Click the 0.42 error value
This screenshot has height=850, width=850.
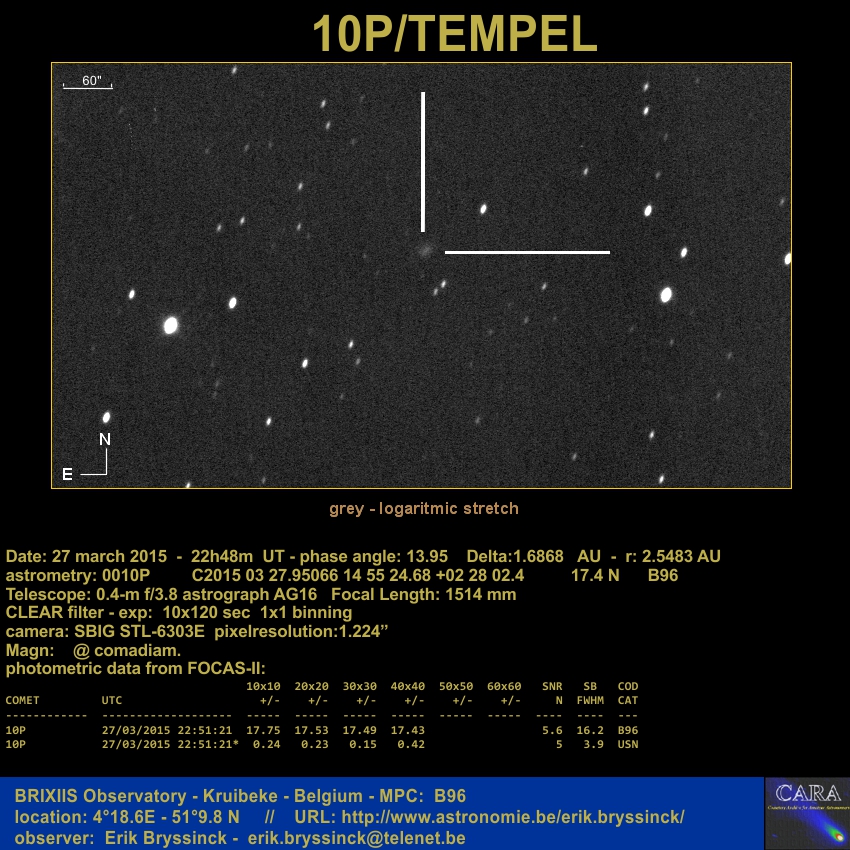click(411, 744)
